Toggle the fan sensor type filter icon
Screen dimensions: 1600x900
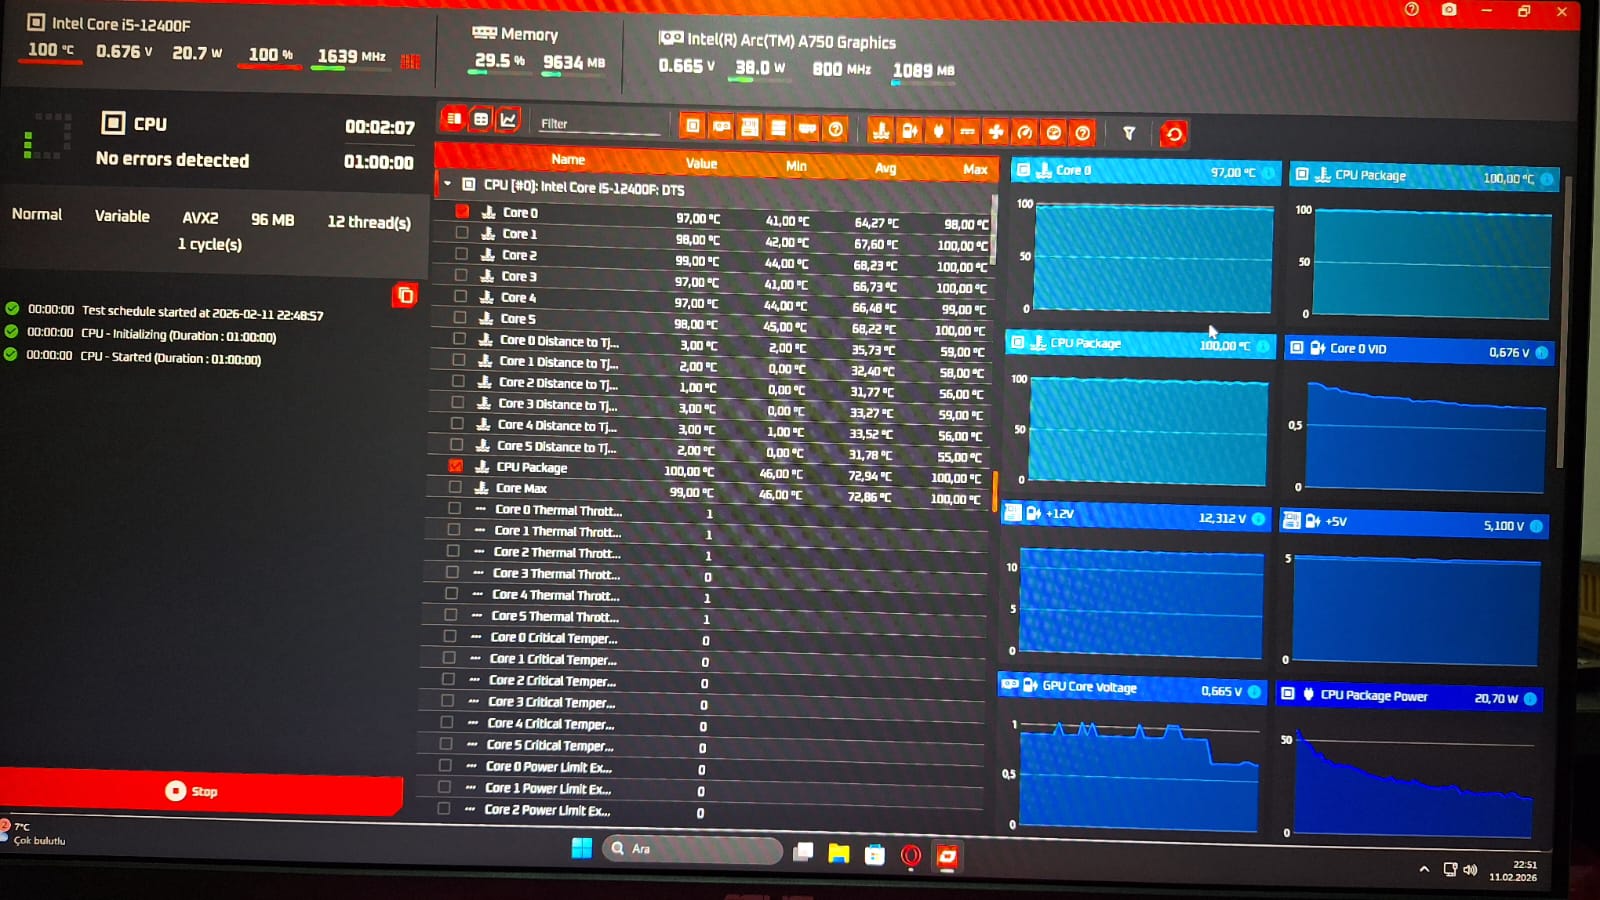(996, 132)
